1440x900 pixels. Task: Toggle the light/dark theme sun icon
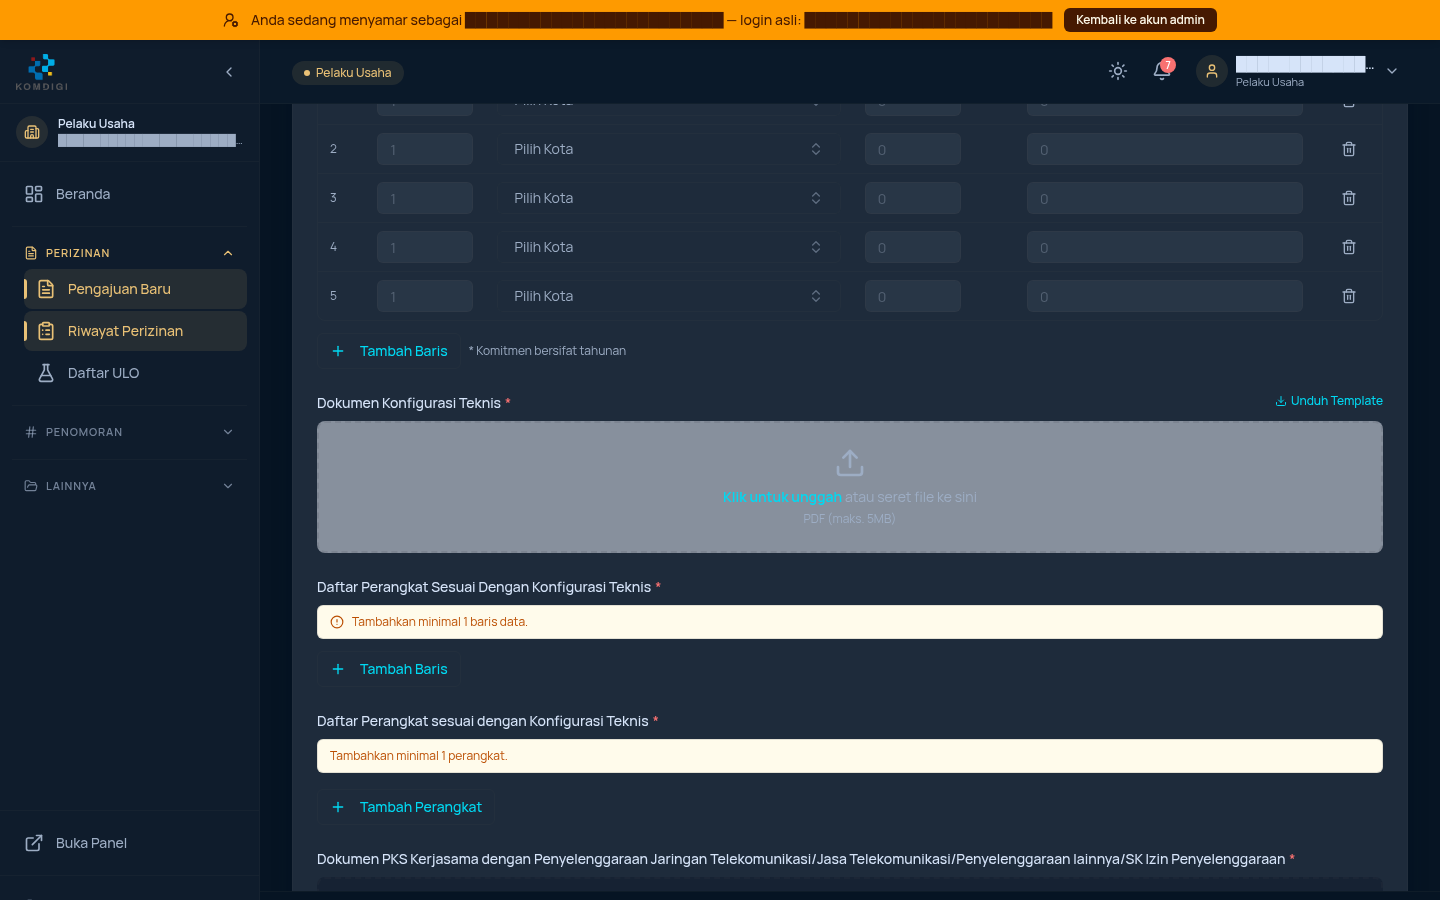click(x=1118, y=71)
